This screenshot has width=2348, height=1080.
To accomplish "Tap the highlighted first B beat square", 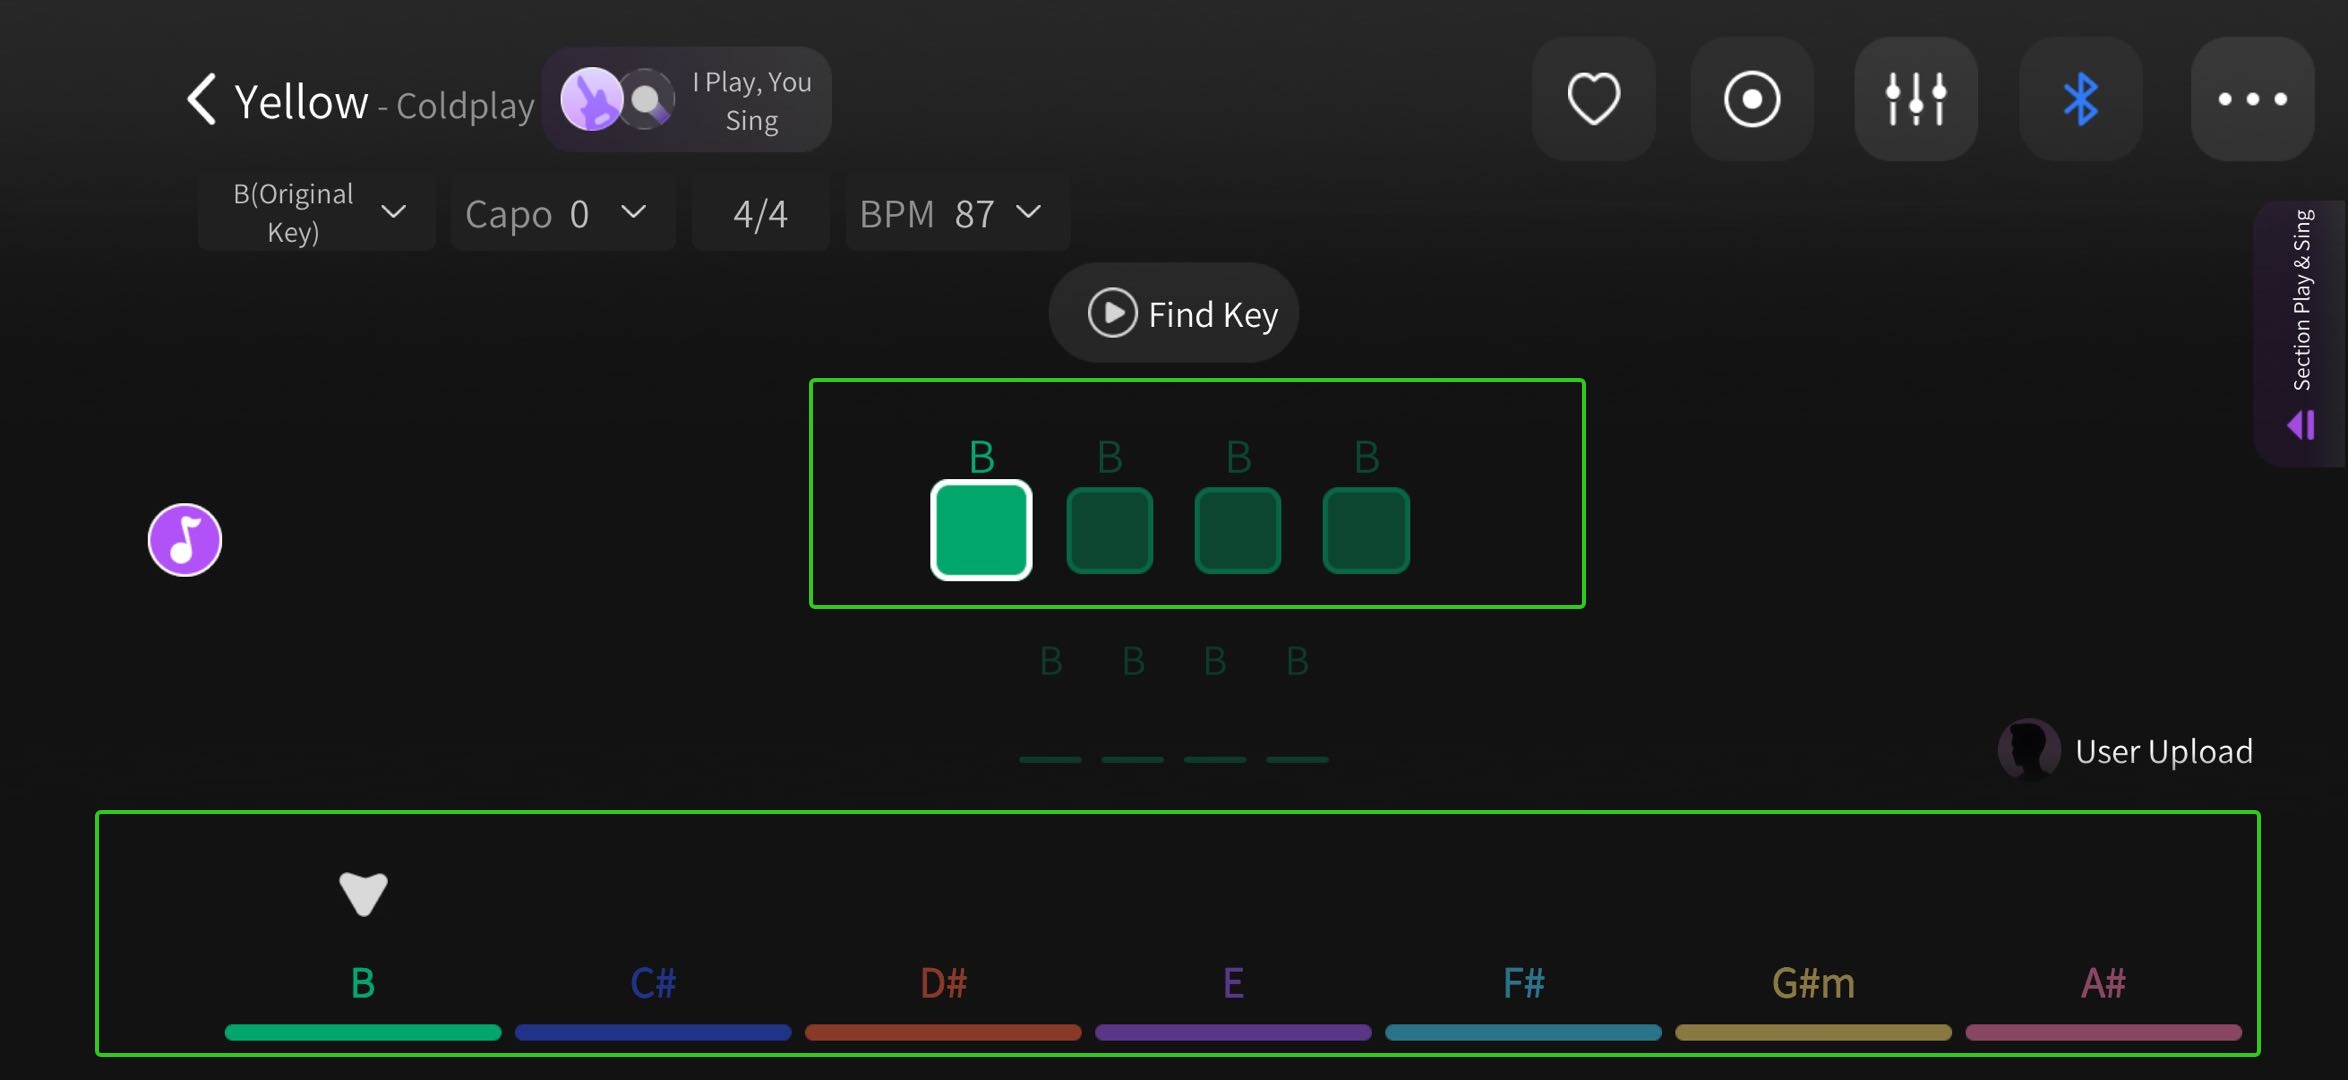I will [x=981, y=530].
